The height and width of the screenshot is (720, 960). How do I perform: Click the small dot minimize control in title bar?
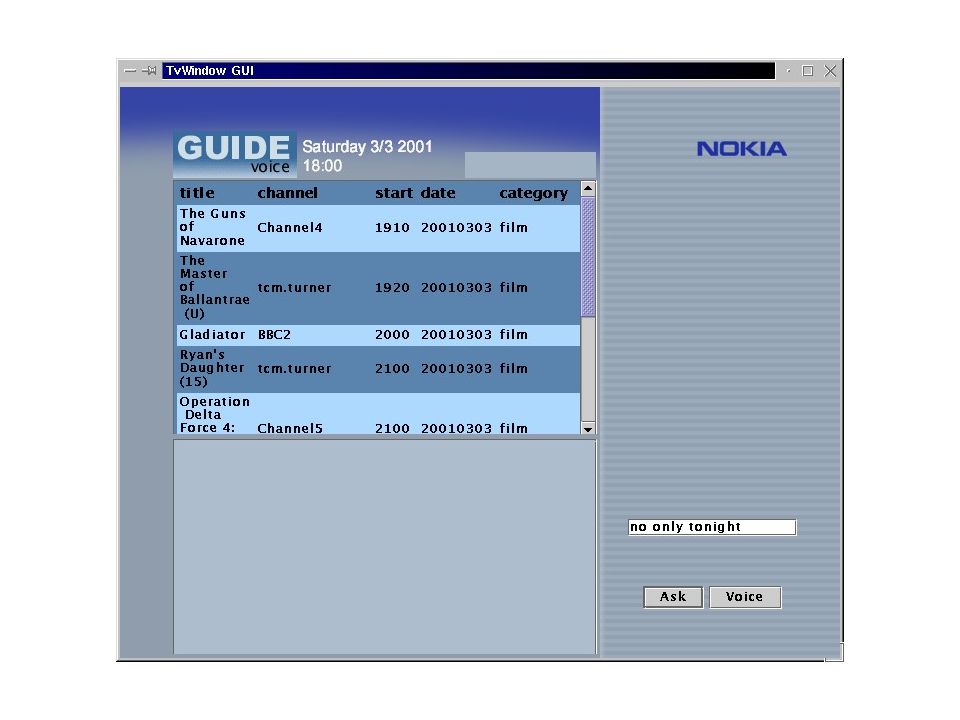pos(788,71)
